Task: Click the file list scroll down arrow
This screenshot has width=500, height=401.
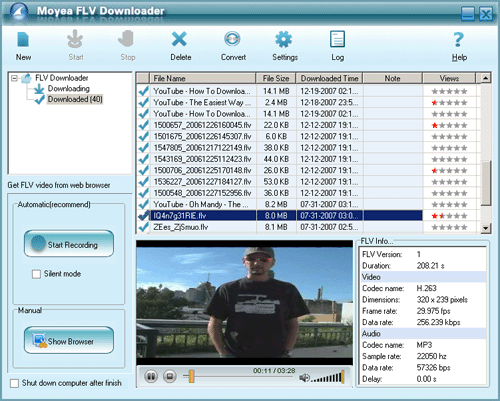Action: 486,228
